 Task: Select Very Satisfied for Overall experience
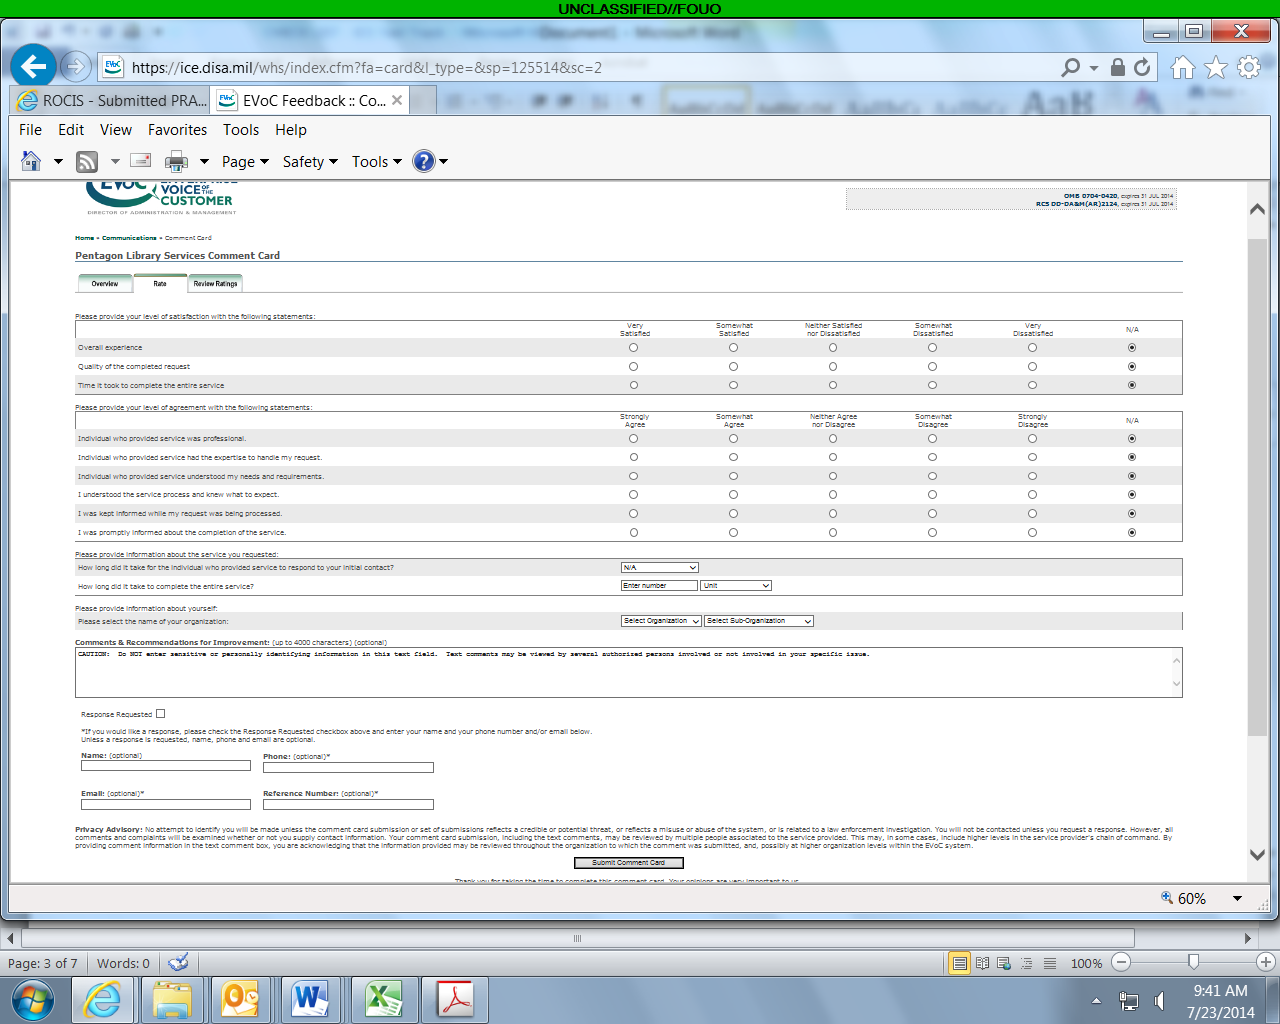pyautogui.click(x=633, y=348)
